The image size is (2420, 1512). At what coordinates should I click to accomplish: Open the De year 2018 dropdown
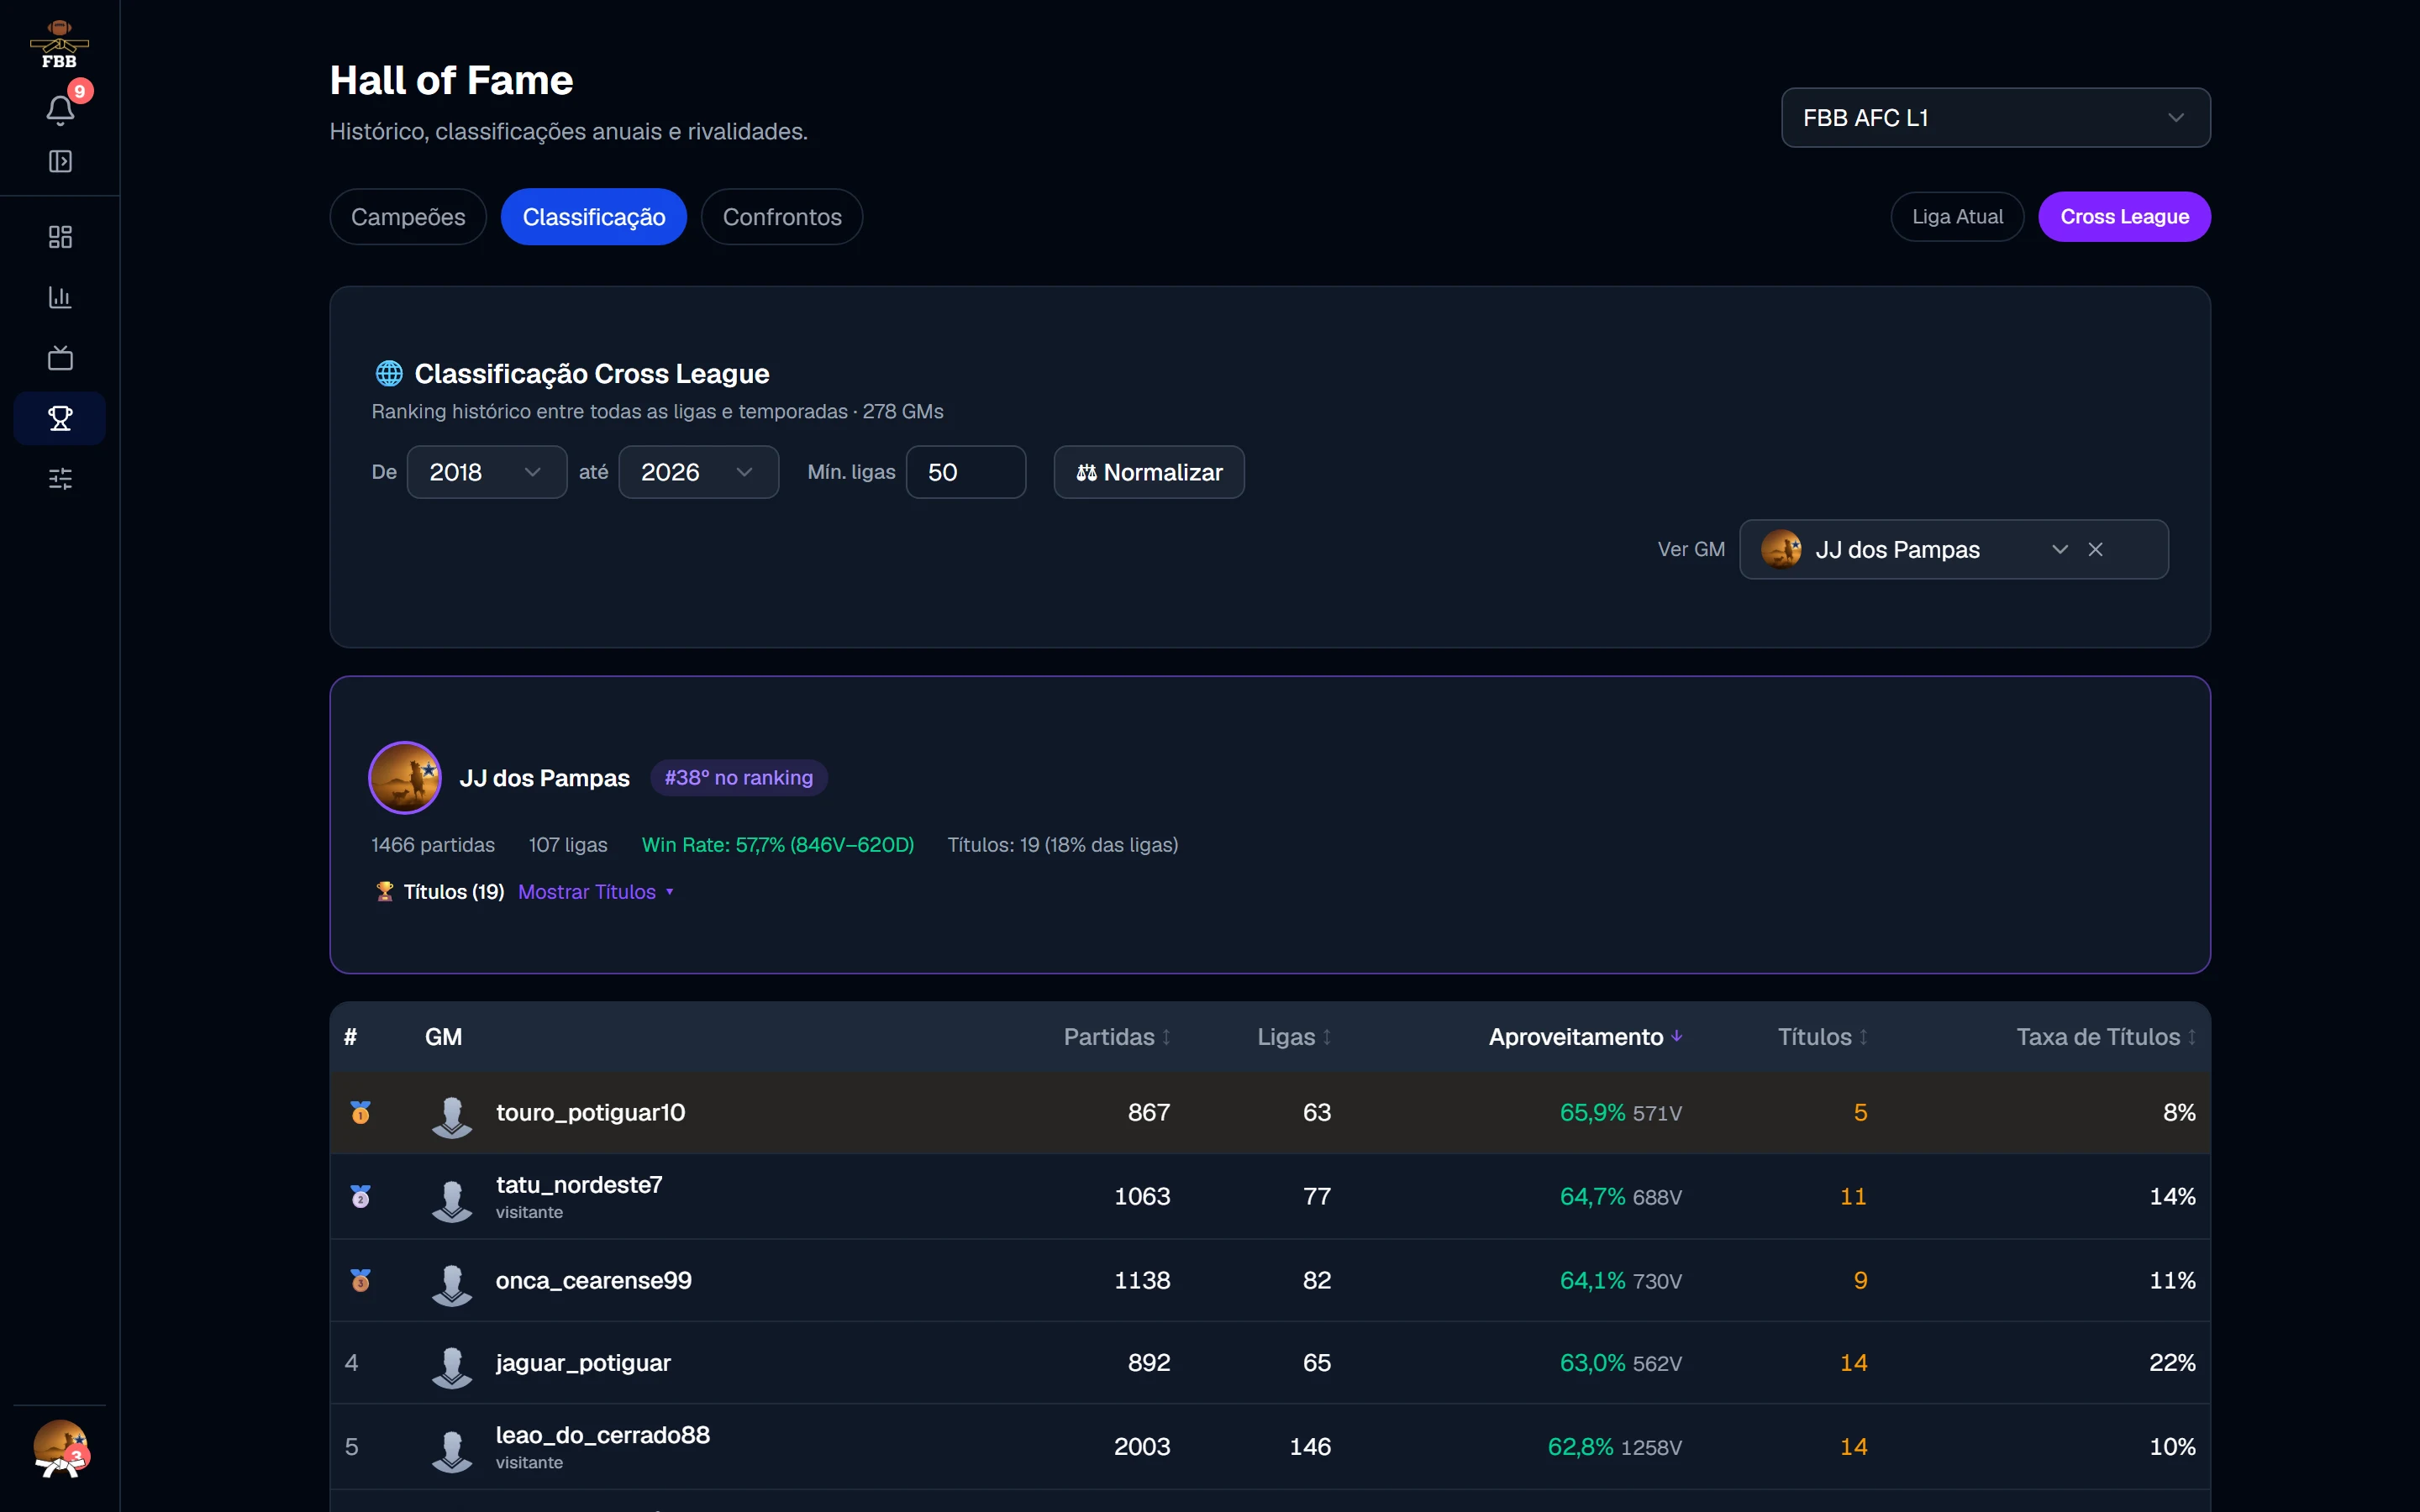click(x=487, y=472)
